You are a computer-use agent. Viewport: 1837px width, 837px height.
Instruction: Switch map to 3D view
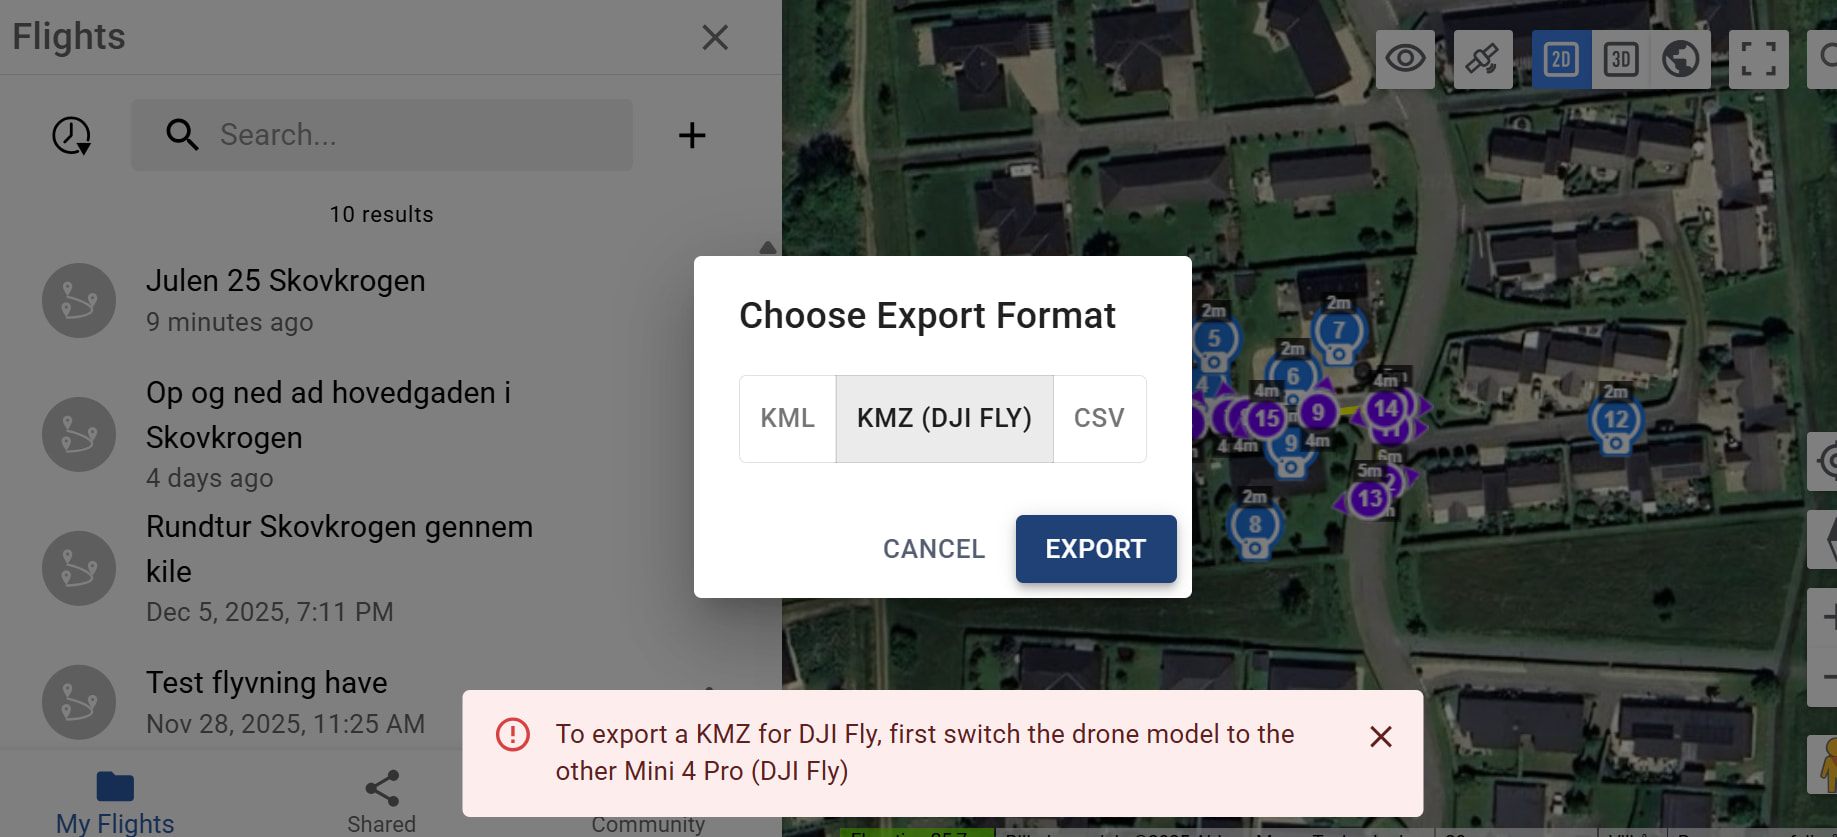pyautogui.click(x=1621, y=59)
